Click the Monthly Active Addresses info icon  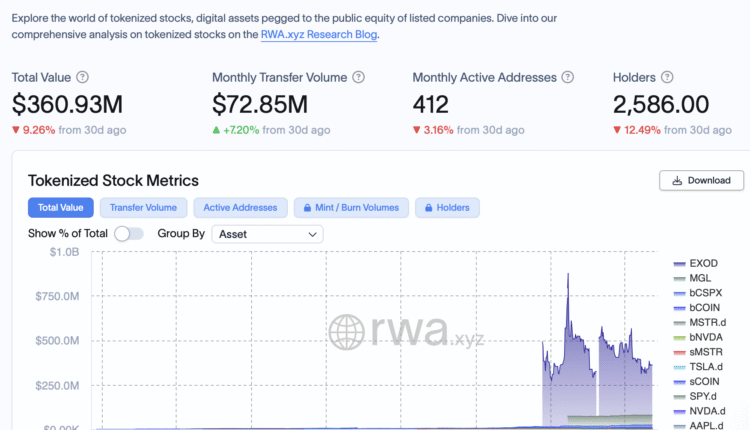567,77
